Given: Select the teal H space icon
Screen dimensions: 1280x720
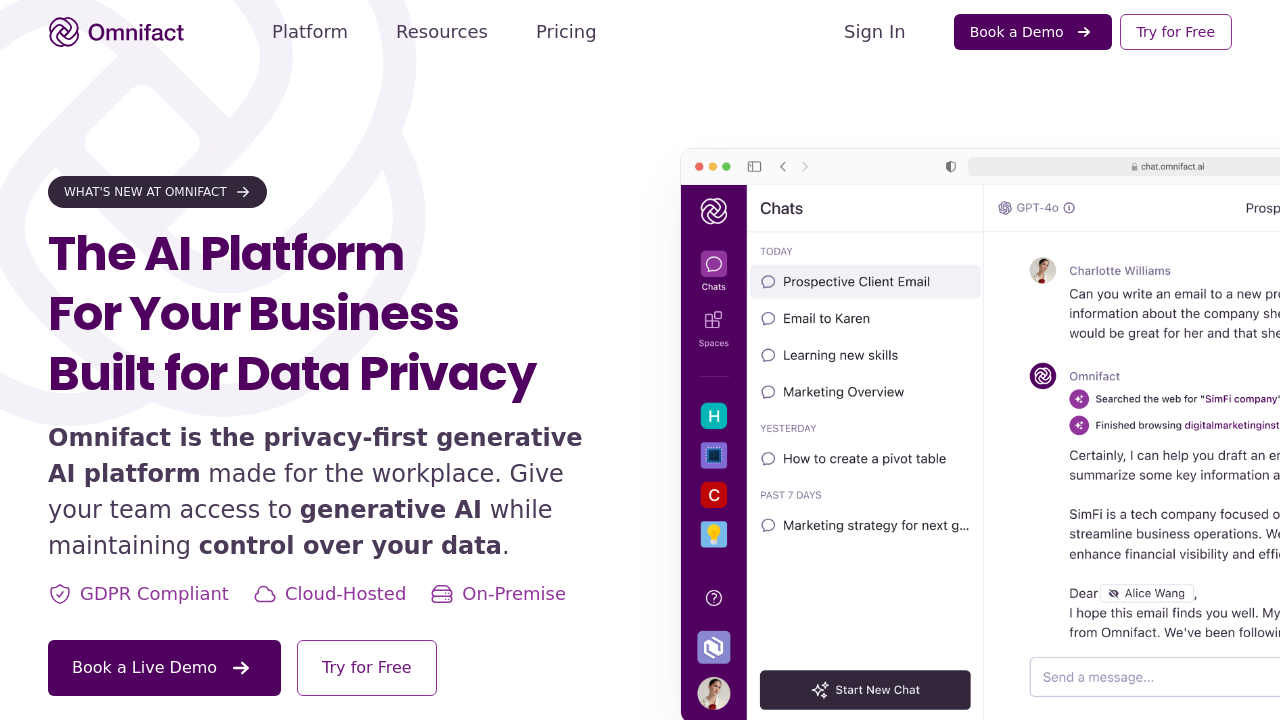Looking at the screenshot, I should click(x=714, y=416).
